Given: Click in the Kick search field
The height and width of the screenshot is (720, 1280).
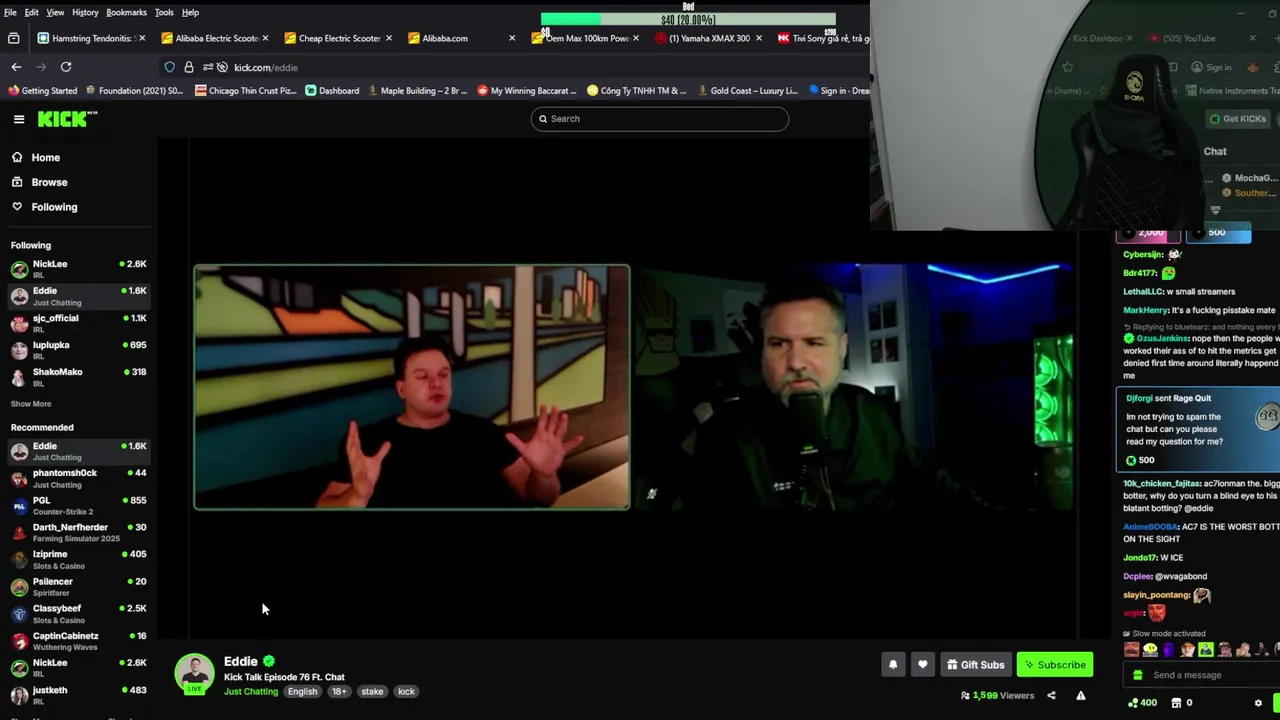Looking at the screenshot, I should tap(660, 119).
